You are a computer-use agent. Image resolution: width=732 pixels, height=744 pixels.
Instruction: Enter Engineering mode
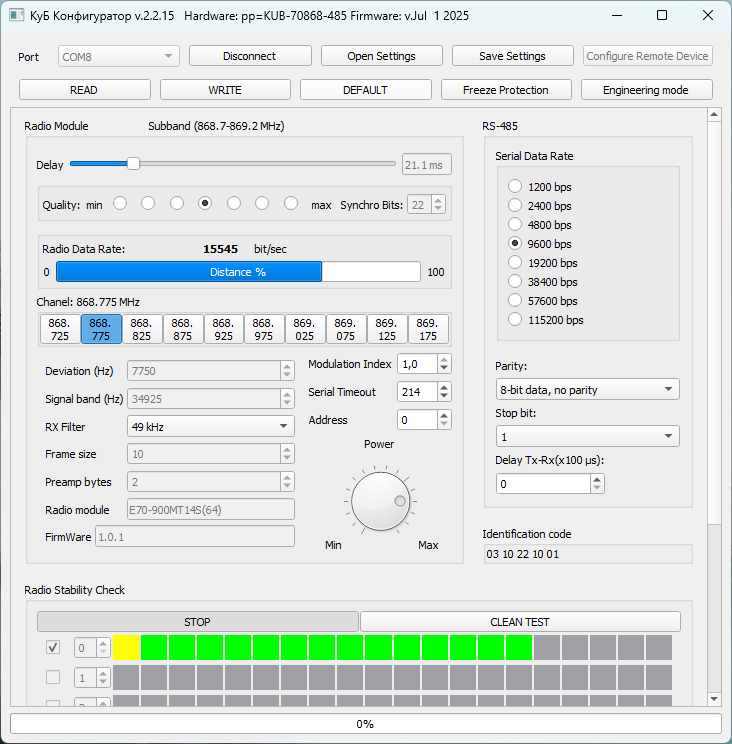646,90
